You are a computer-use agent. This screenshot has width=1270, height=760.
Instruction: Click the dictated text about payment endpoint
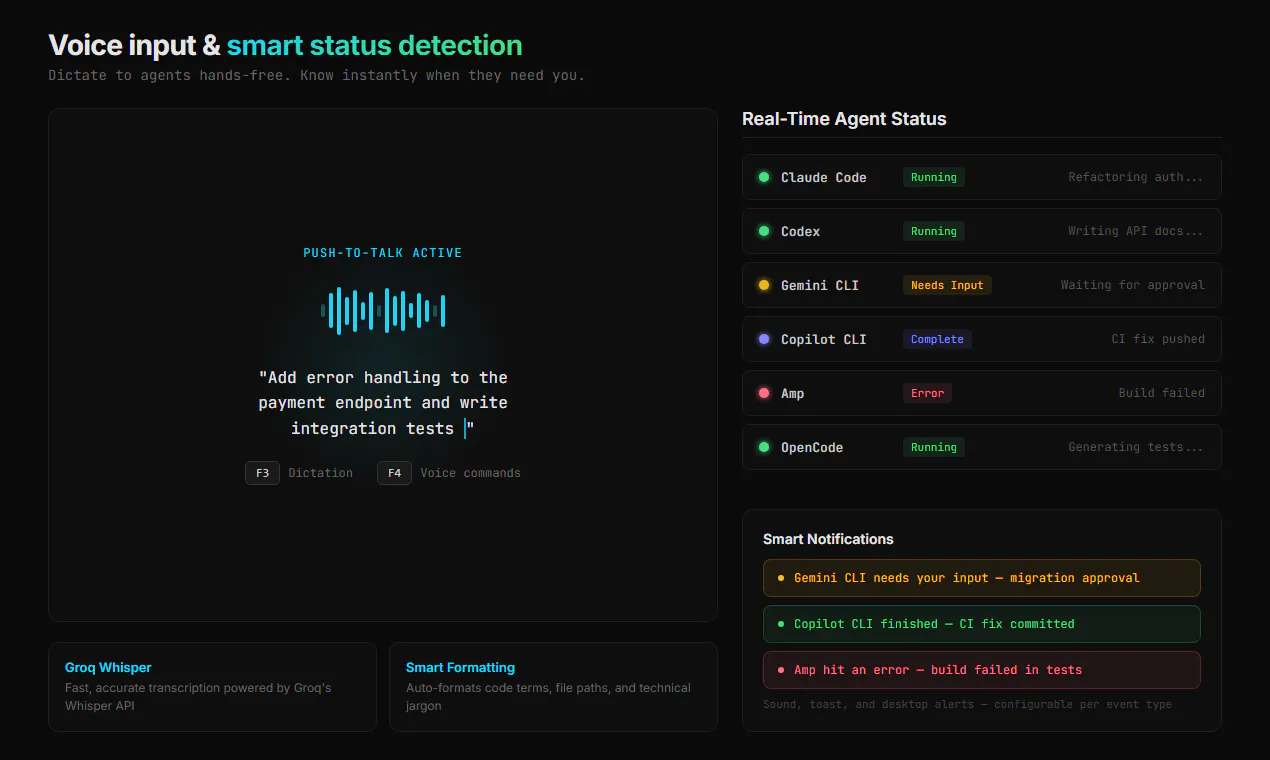tap(383, 403)
